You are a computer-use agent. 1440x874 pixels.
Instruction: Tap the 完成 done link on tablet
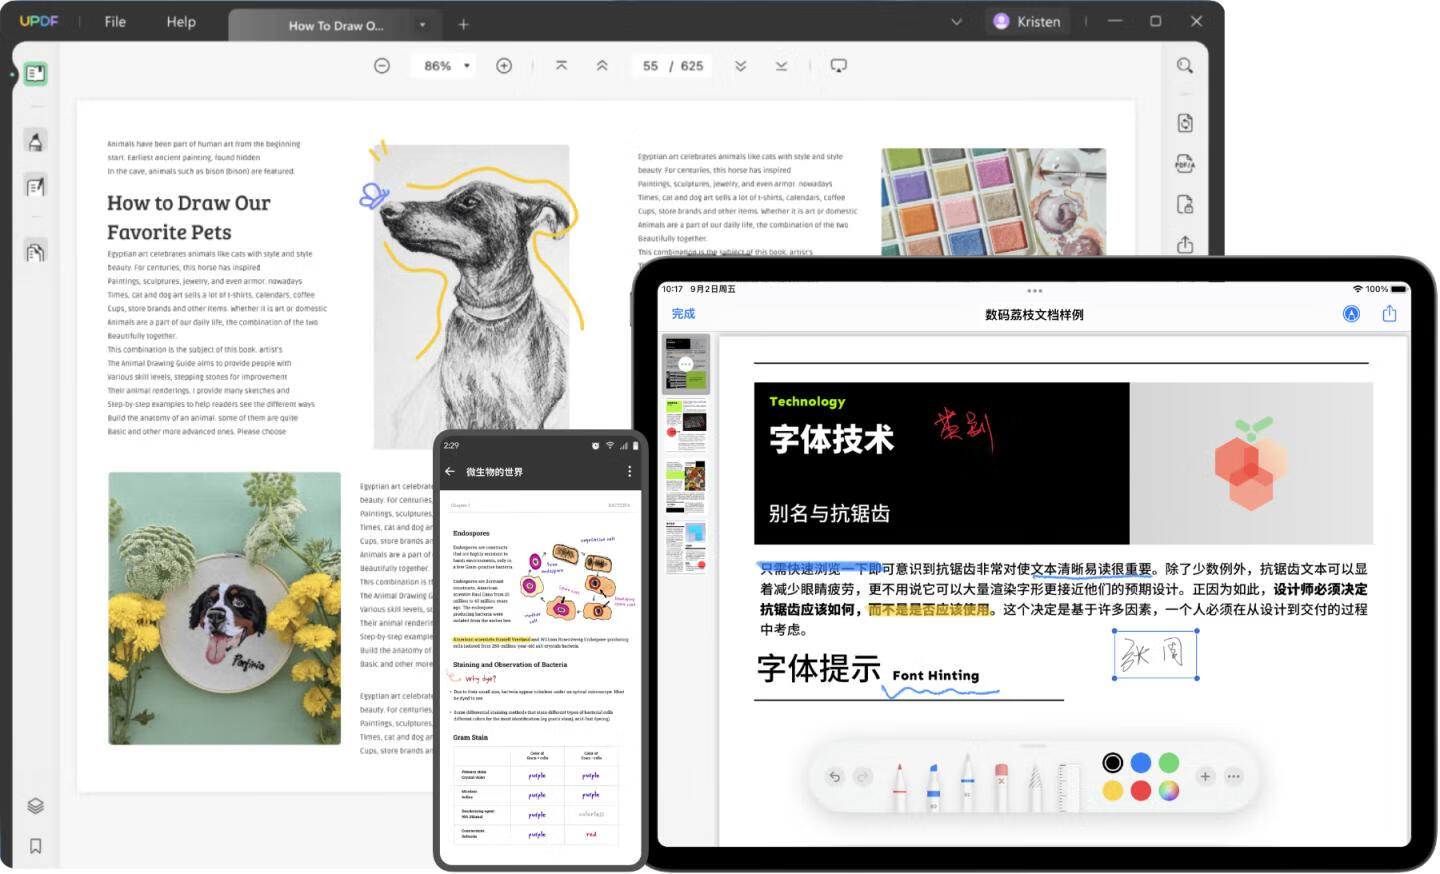pyautogui.click(x=683, y=314)
